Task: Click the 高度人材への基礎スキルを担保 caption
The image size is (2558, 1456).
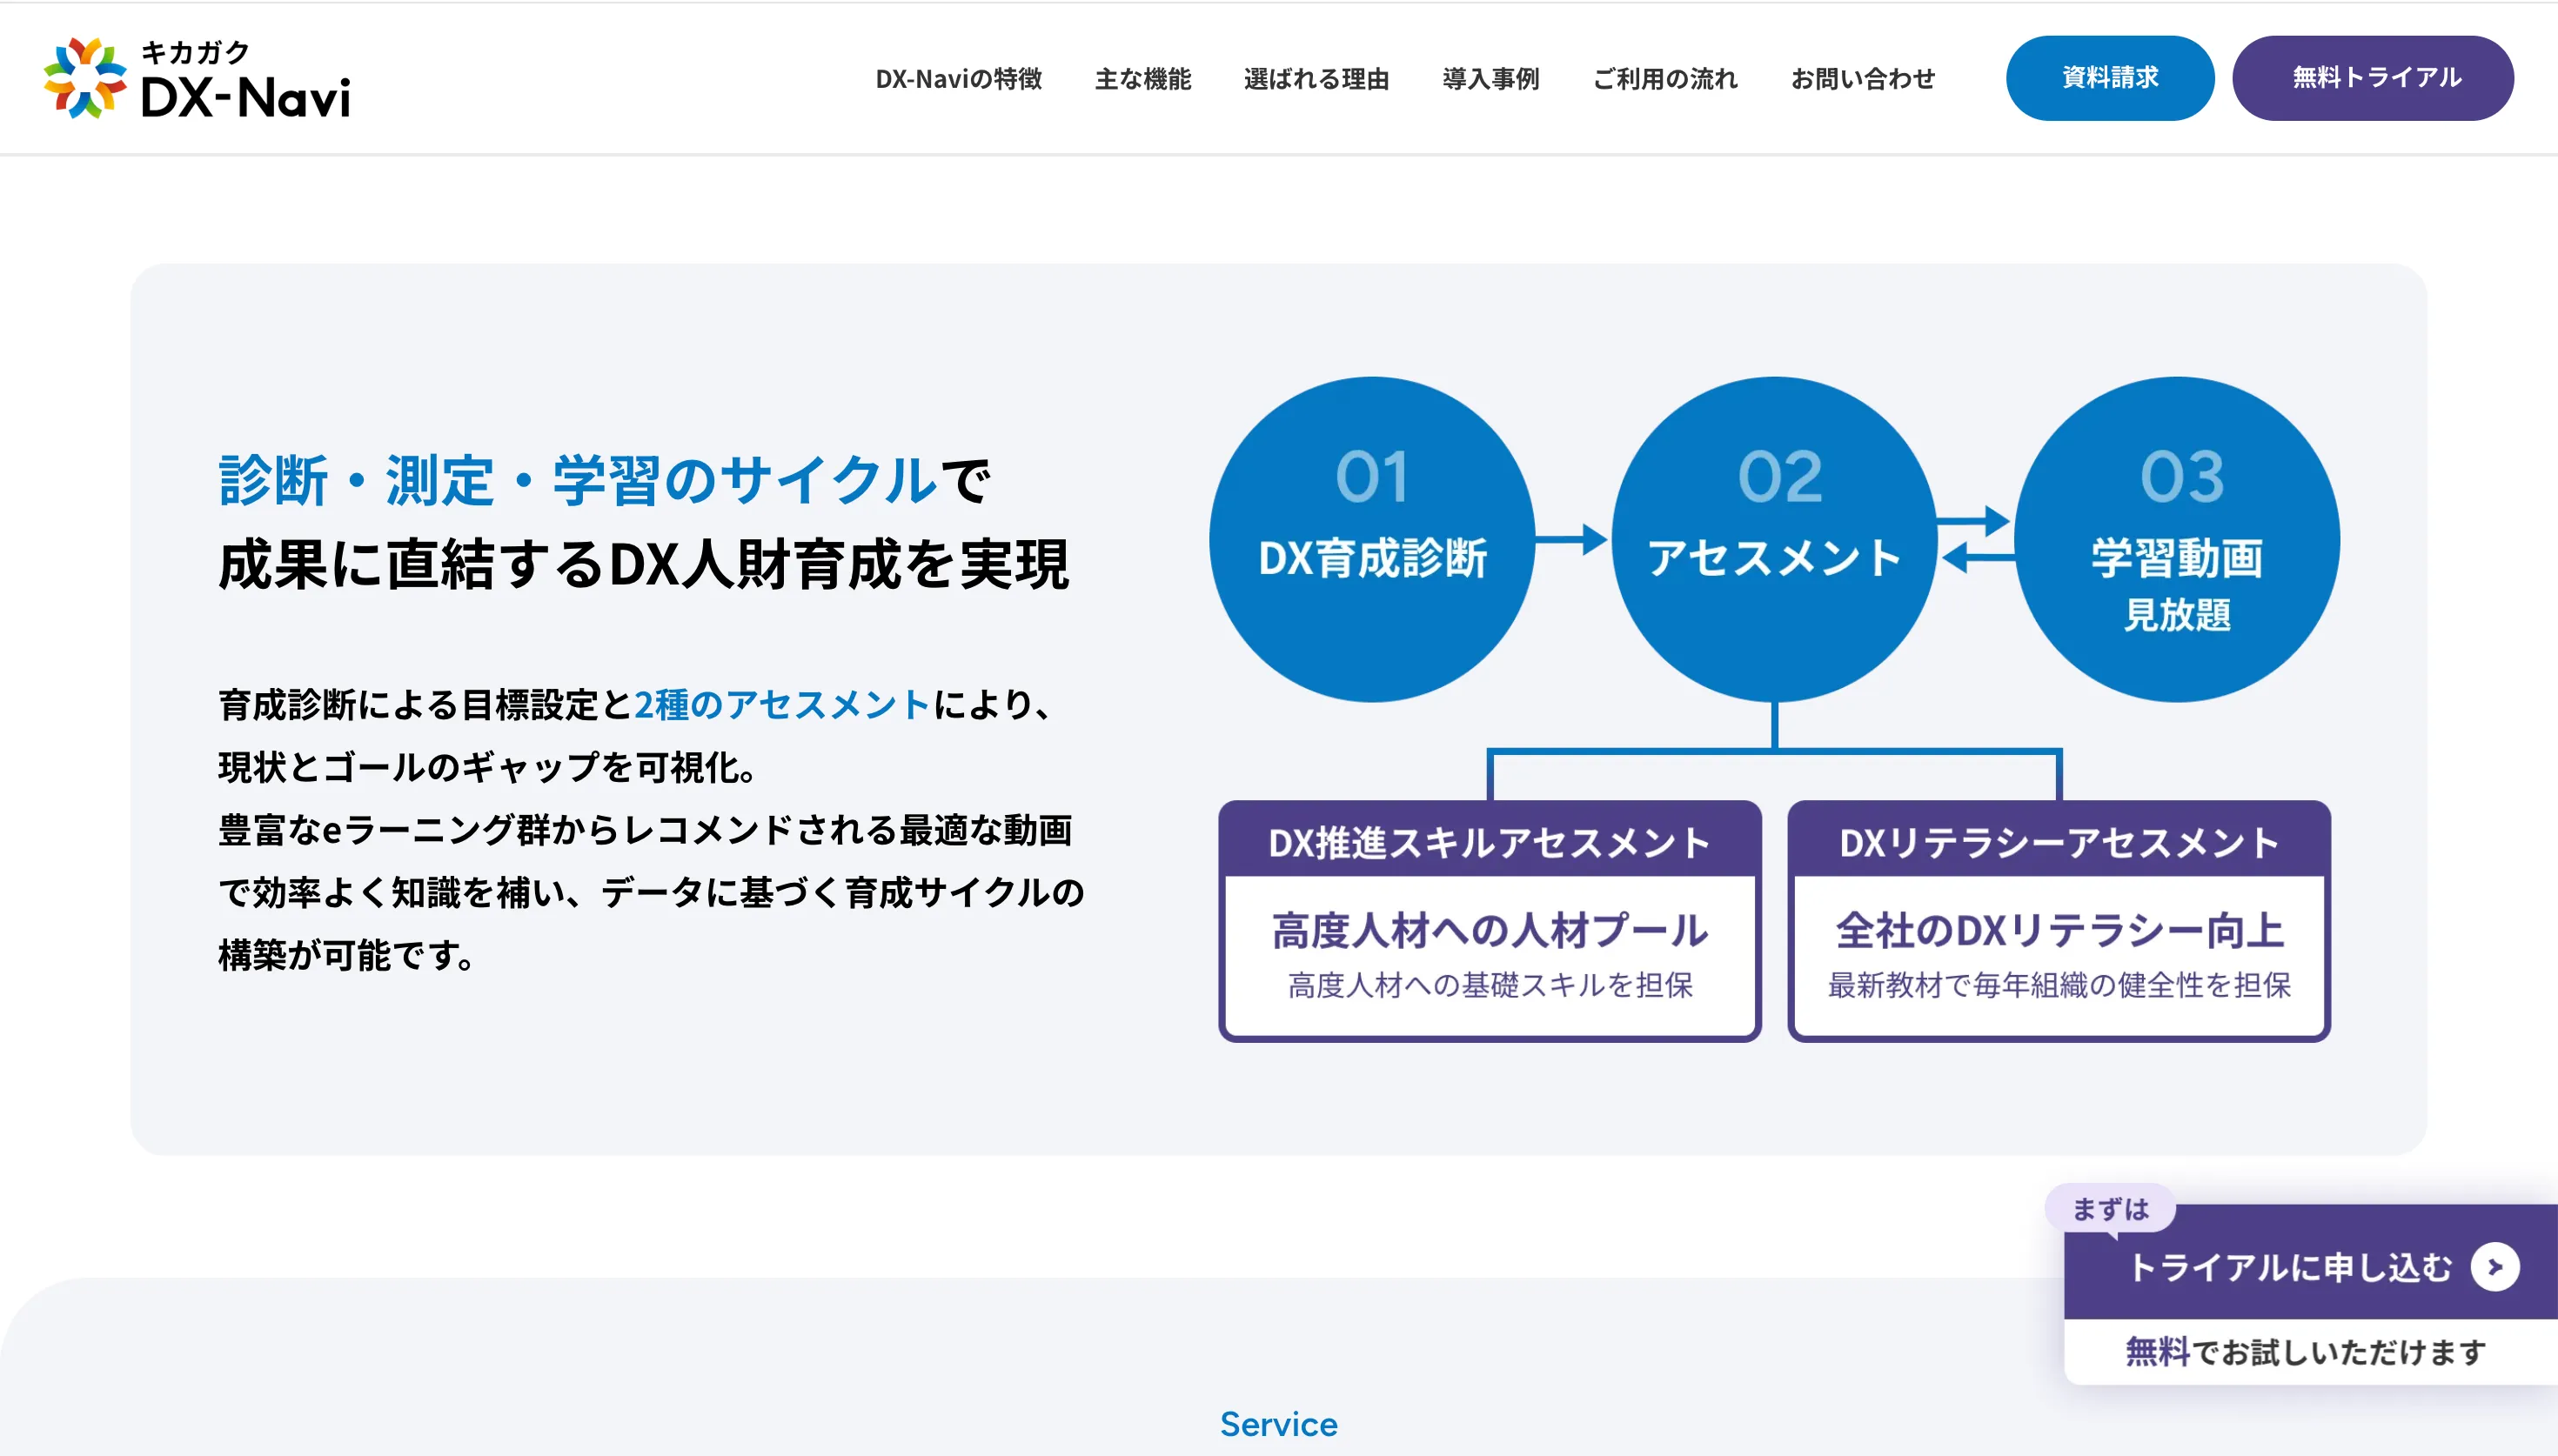Action: pos(1490,985)
